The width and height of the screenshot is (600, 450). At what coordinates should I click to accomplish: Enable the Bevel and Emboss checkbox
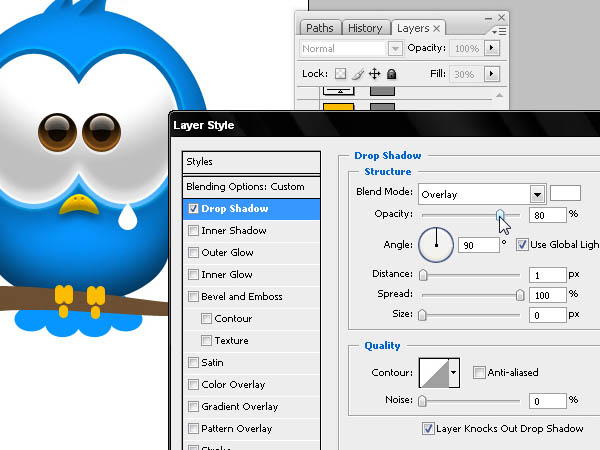coord(193,297)
